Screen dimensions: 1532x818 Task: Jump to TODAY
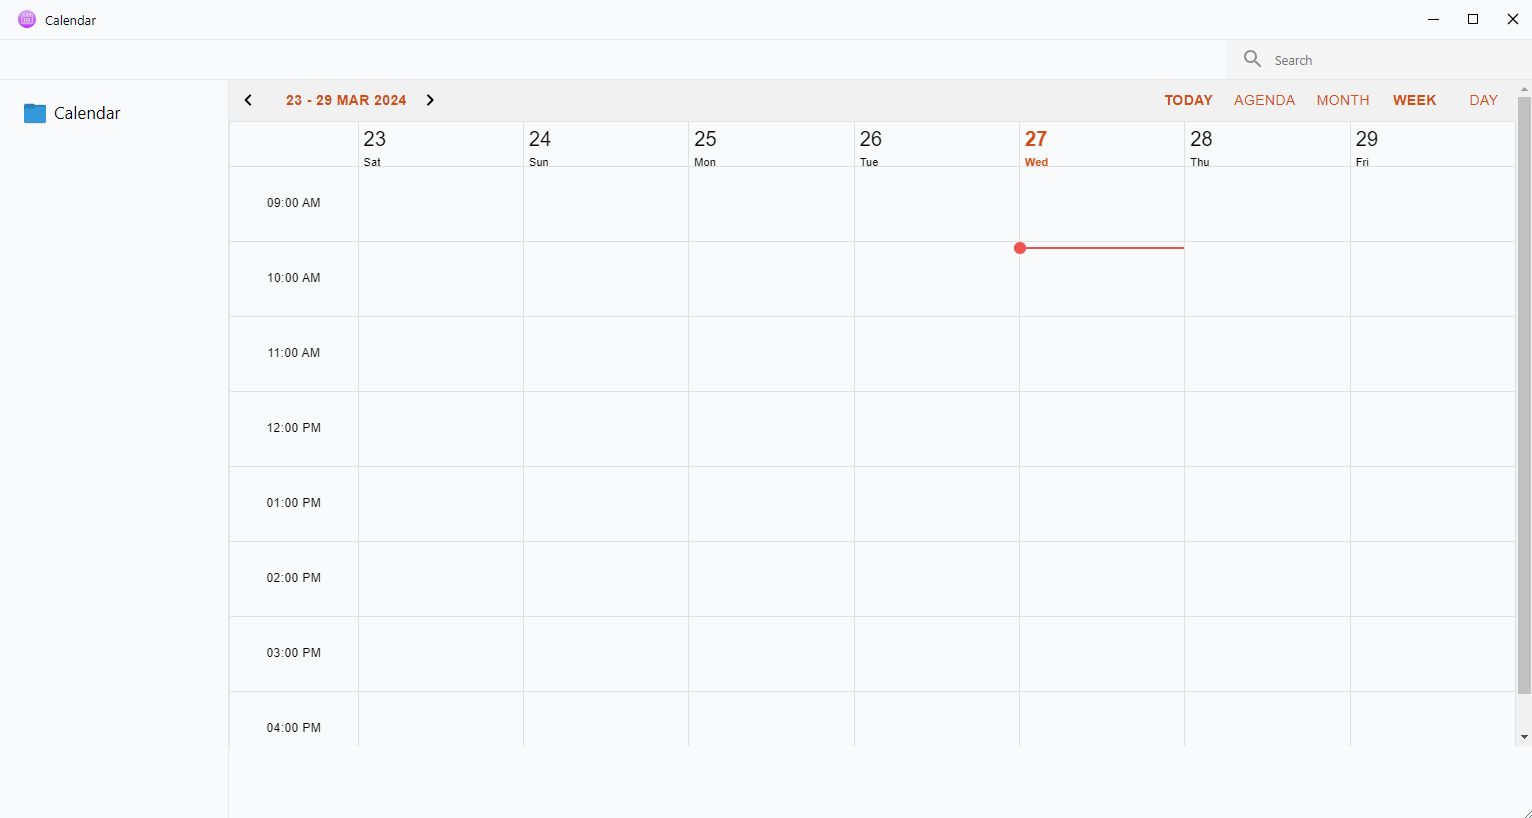pos(1188,100)
